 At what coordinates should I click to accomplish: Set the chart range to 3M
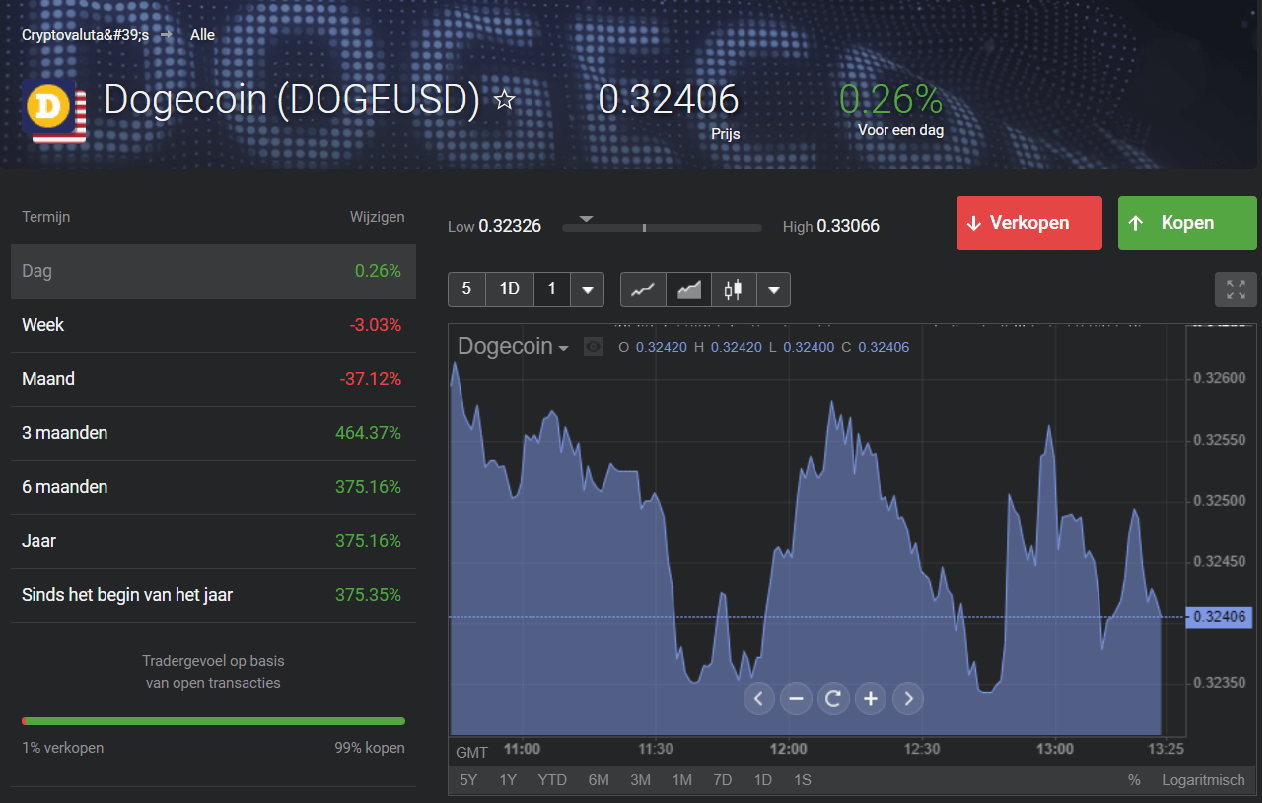click(x=640, y=780)
